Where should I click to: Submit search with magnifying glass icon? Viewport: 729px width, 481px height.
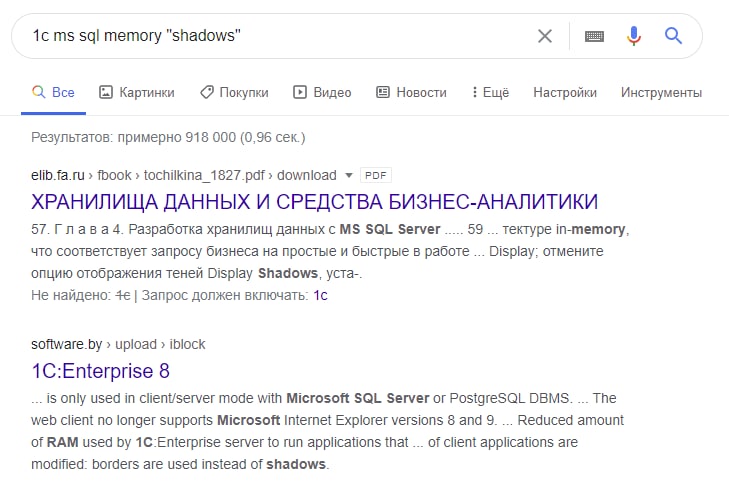pos(673,35)
